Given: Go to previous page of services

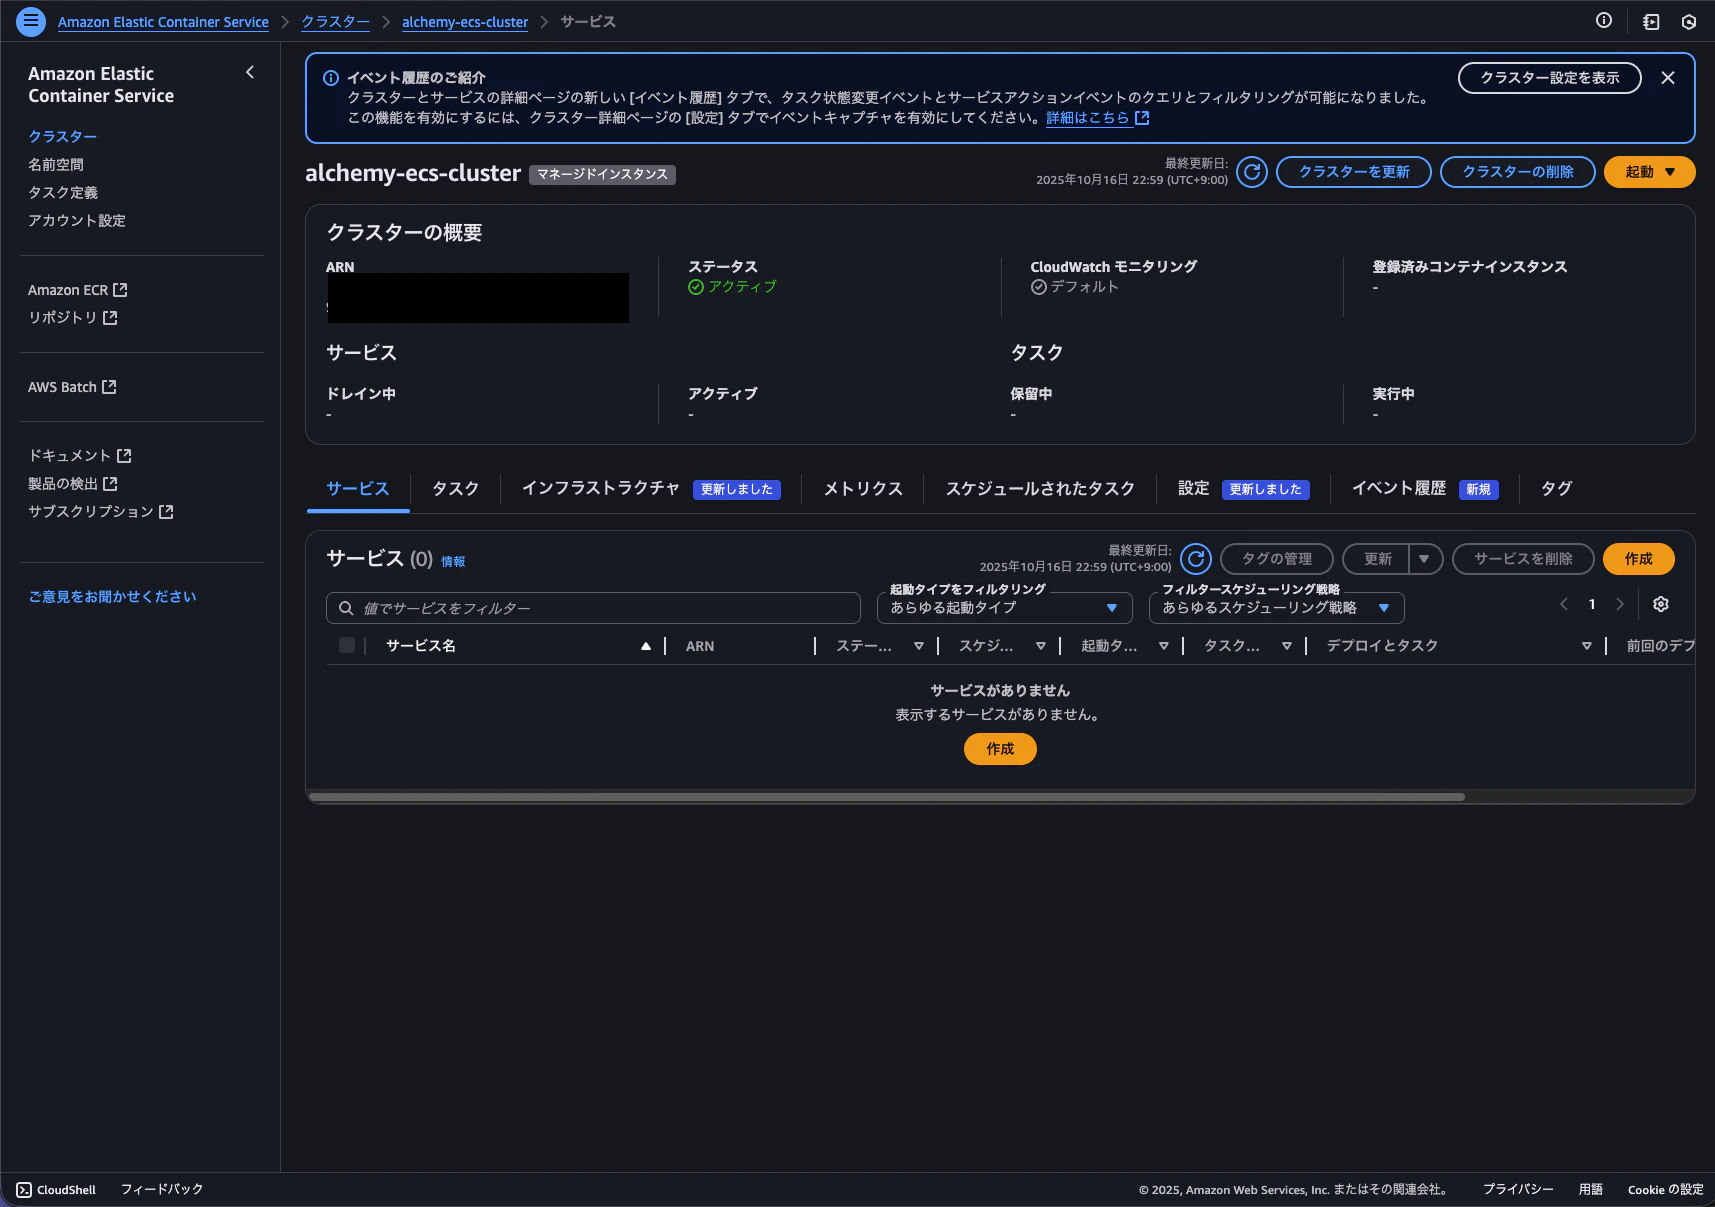Looking at the screenshot, I should point(1564,604).
